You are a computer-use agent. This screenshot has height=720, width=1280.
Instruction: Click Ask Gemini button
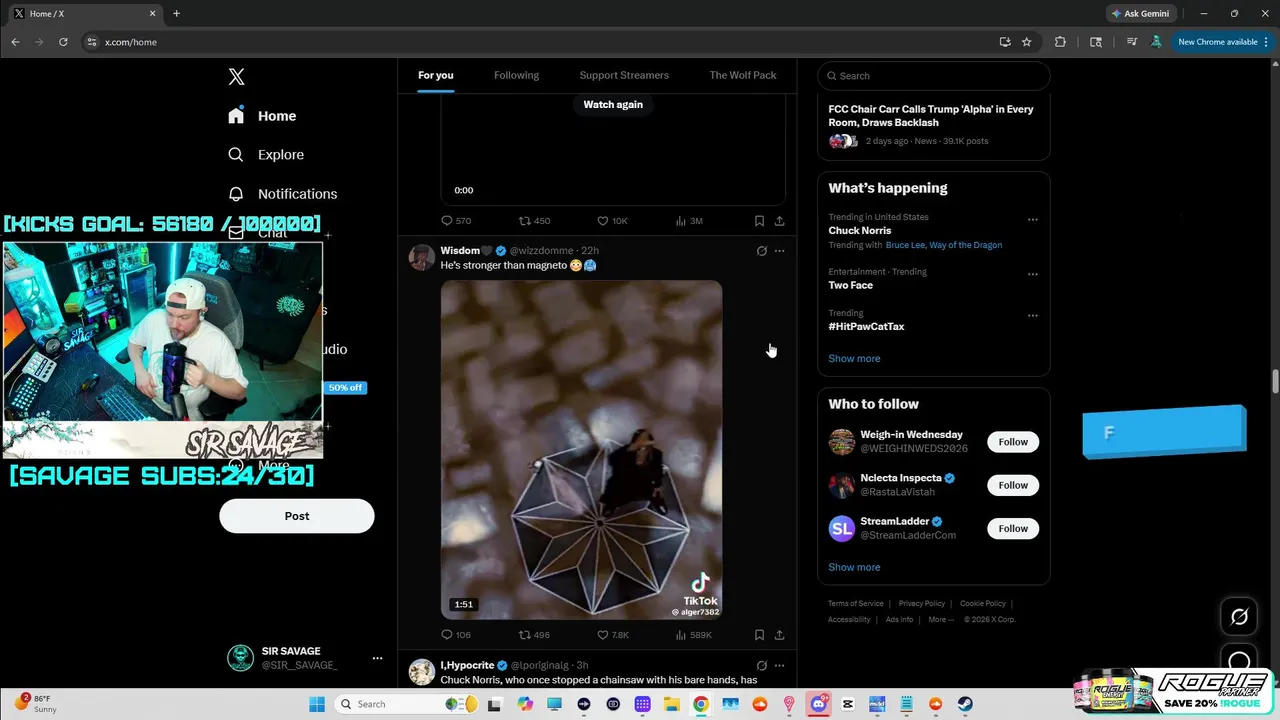click(1139, 14)
